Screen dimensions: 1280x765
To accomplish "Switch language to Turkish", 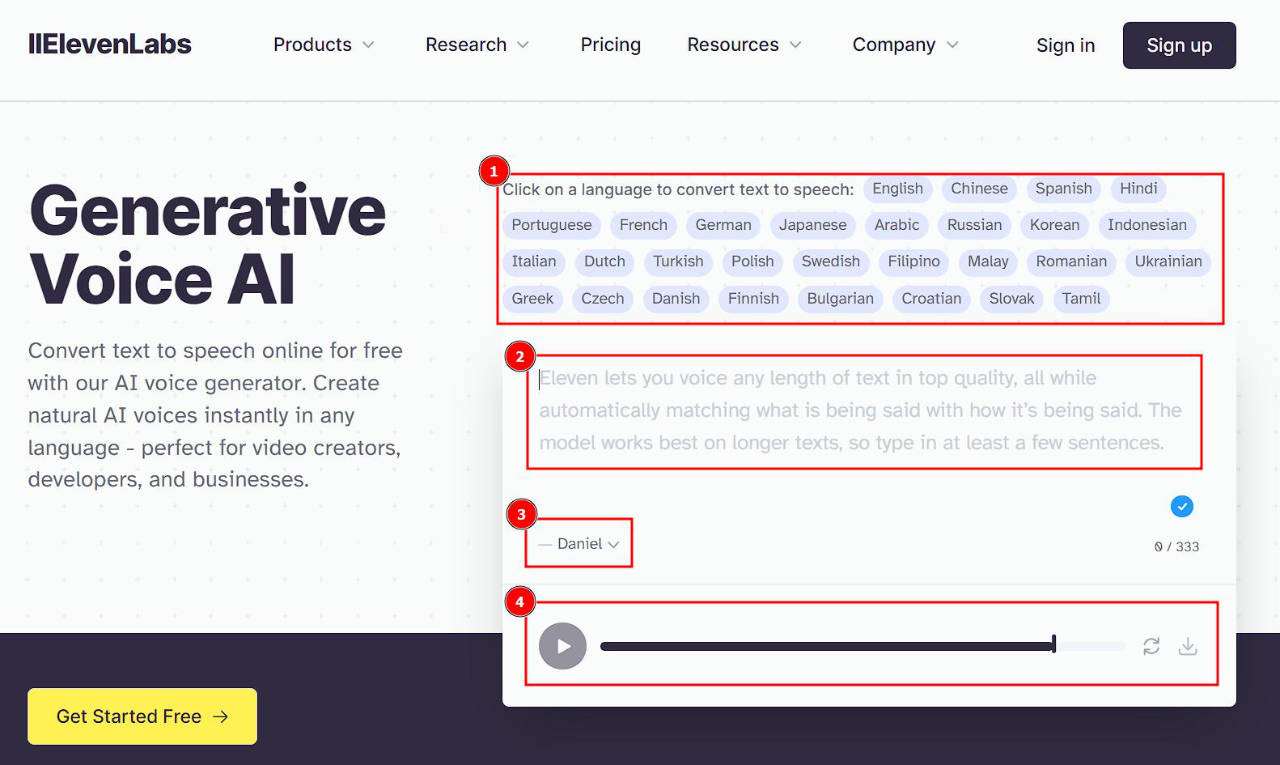I will click(679, 262).
